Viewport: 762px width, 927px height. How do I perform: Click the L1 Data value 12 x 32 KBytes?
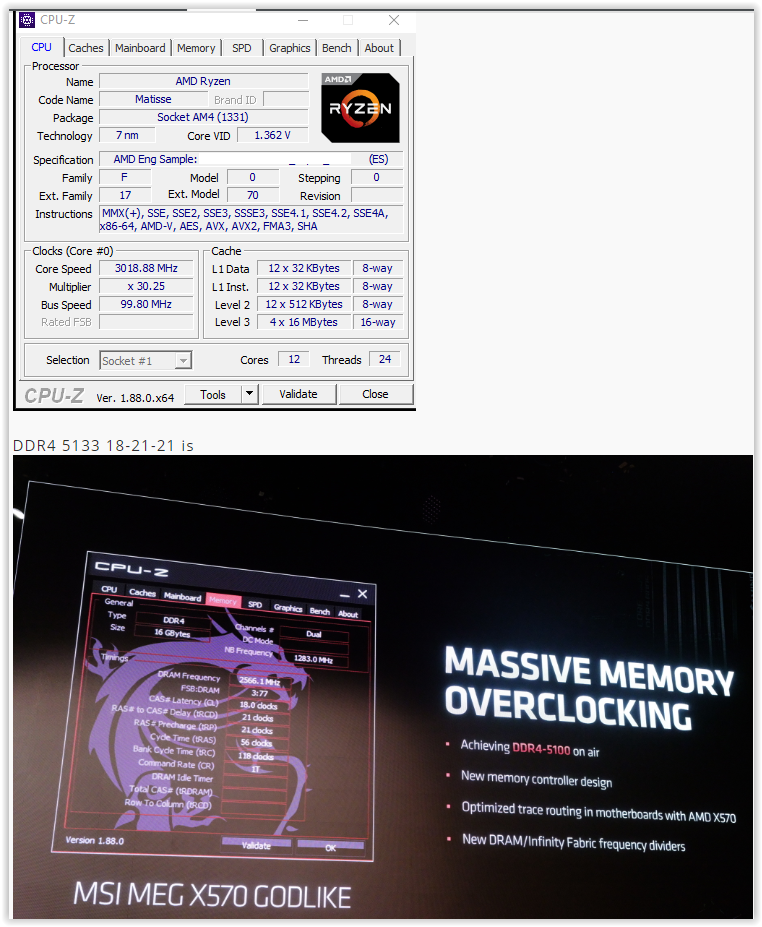pos(304,268)
